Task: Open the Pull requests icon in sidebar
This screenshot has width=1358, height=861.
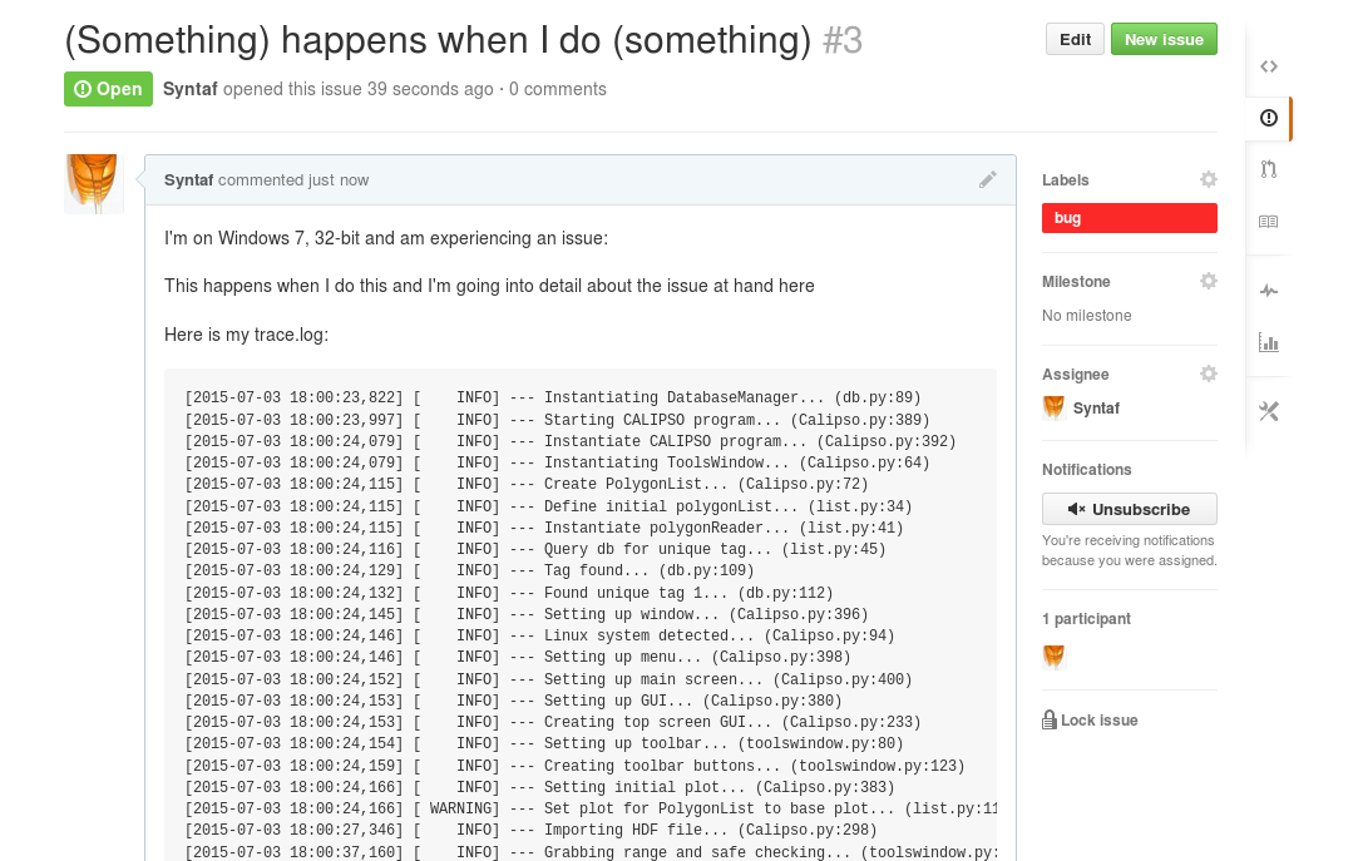Action: click(x=1268, y=169)
